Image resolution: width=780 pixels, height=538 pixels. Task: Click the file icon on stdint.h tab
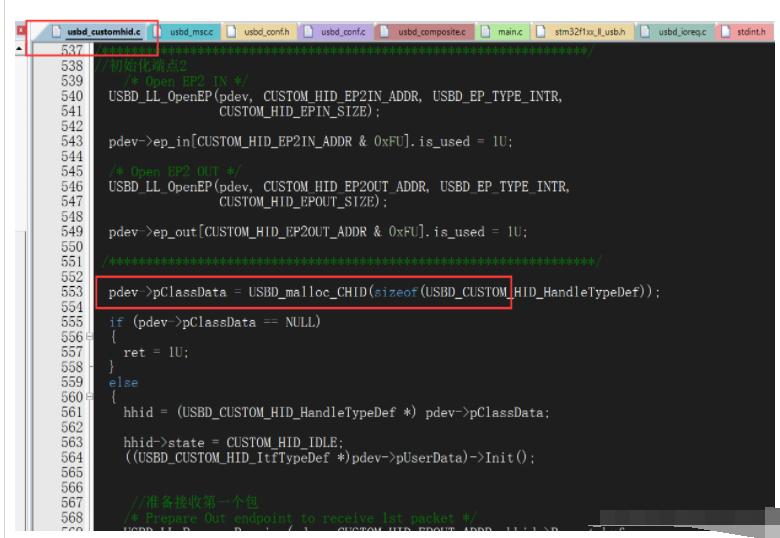(x=726, y=31)
